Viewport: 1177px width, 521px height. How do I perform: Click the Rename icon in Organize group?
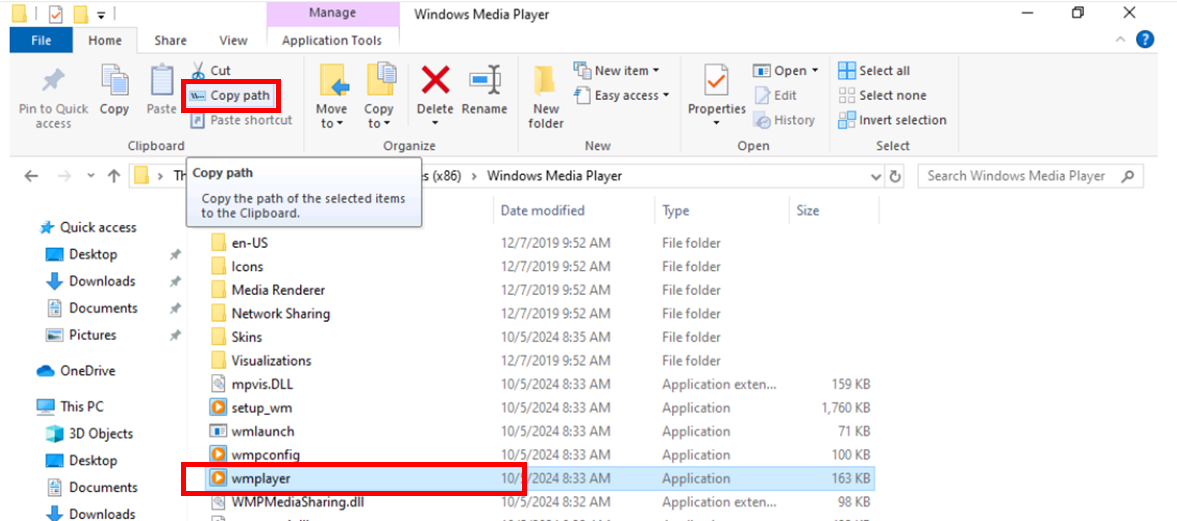(x=484, y=83)
